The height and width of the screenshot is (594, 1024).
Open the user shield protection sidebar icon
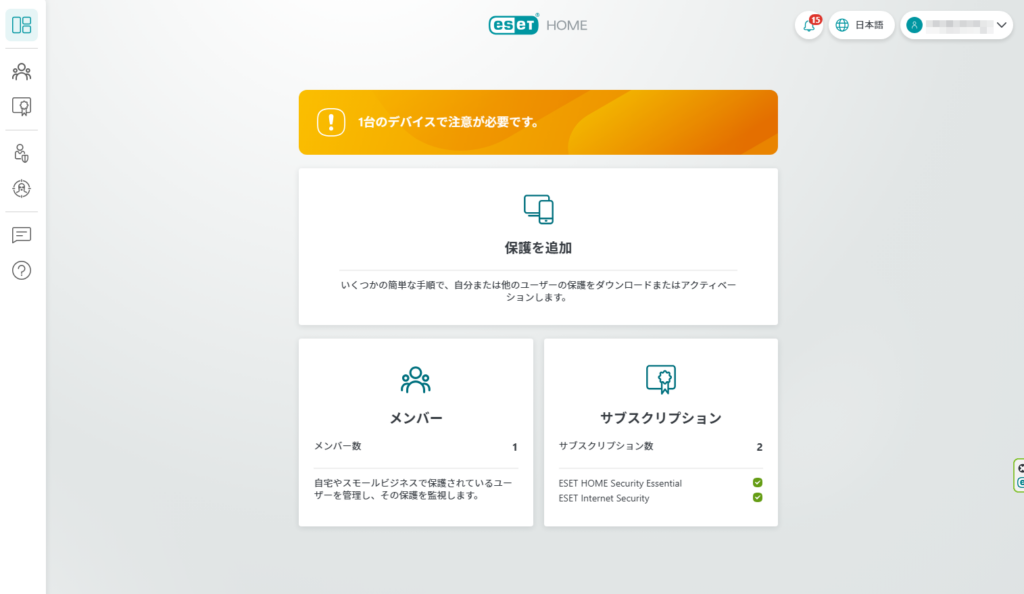pyautogui.click(x=22, y=153)
